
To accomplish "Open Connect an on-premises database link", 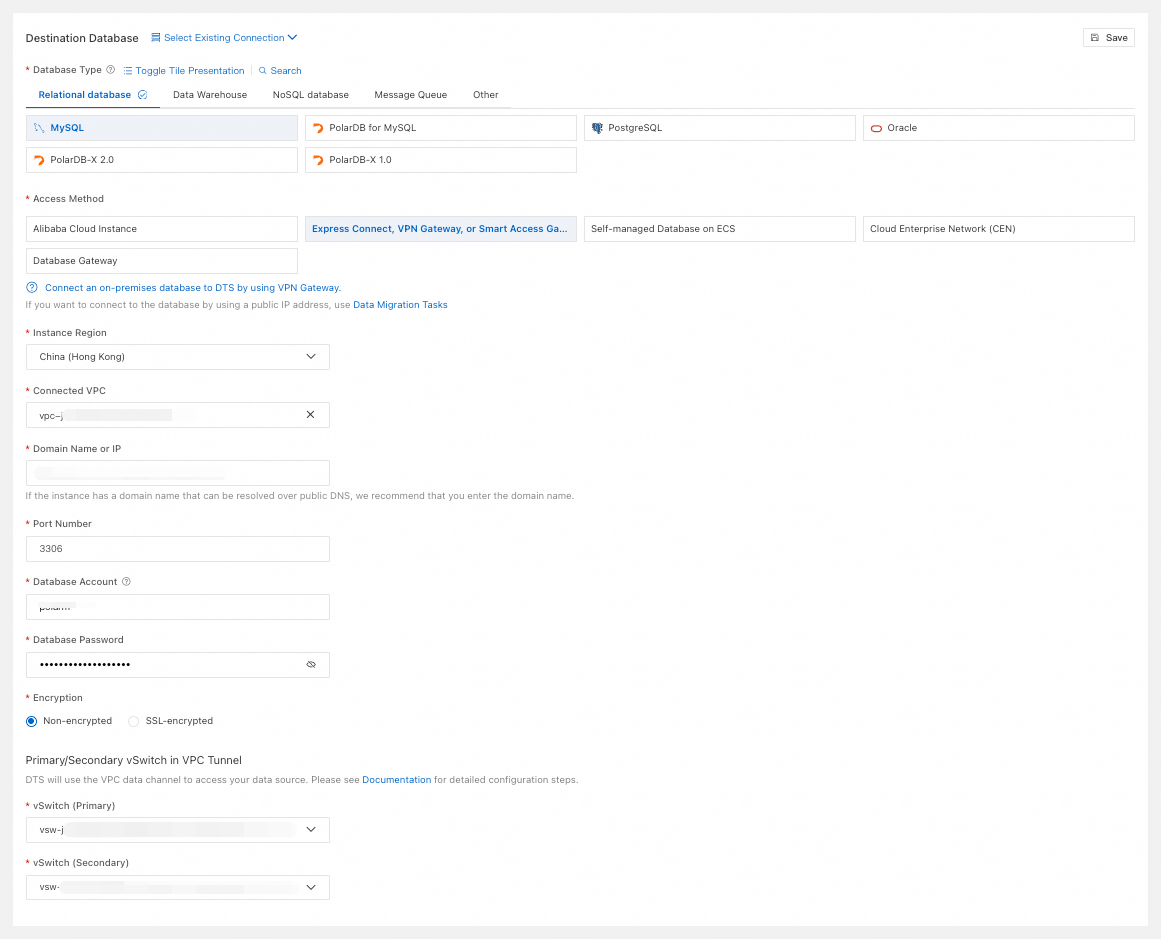I will [193, 288].
